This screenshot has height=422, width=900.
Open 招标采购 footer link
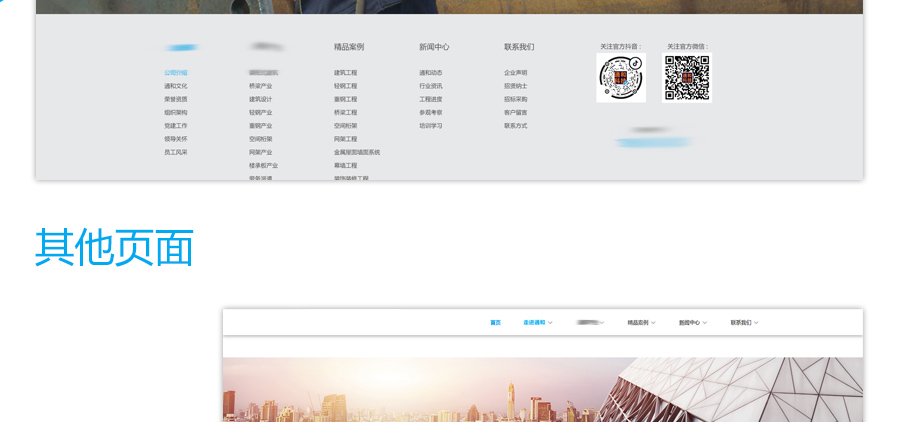click(515, 99)
